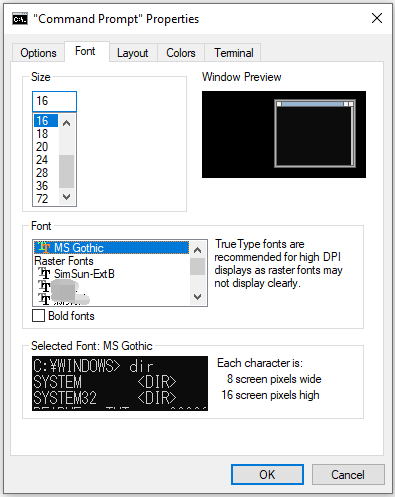Screen dimensions: 395x497
Task: Select the MS Gothic TrueType font icon
Action: (x=44, y=247)
